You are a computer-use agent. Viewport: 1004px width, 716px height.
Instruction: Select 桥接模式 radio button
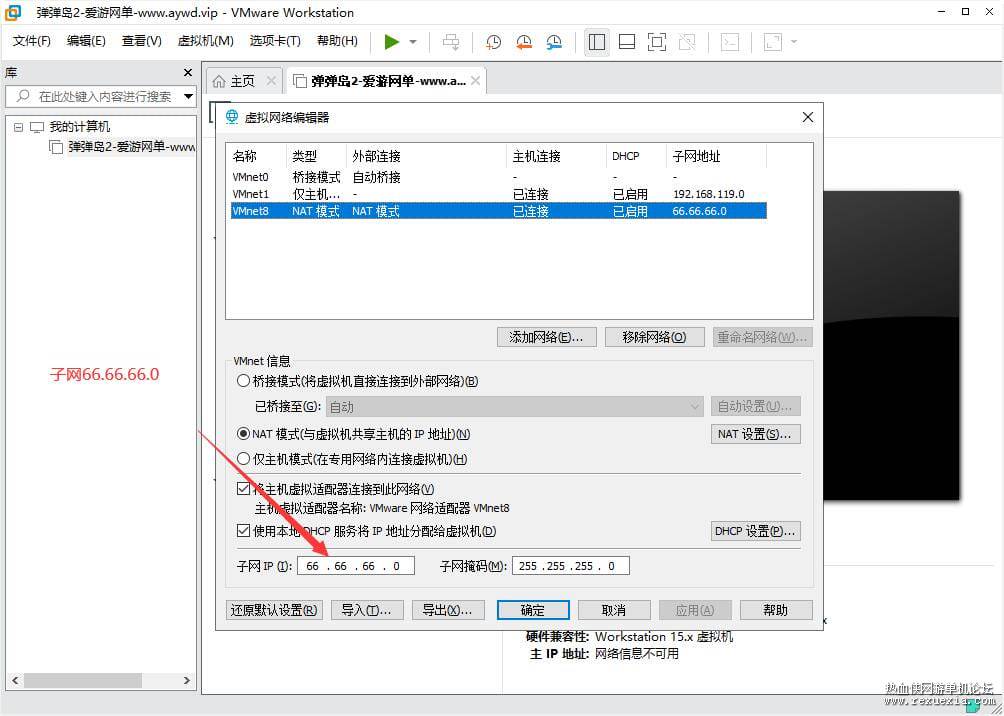click(x=243, y=381)
